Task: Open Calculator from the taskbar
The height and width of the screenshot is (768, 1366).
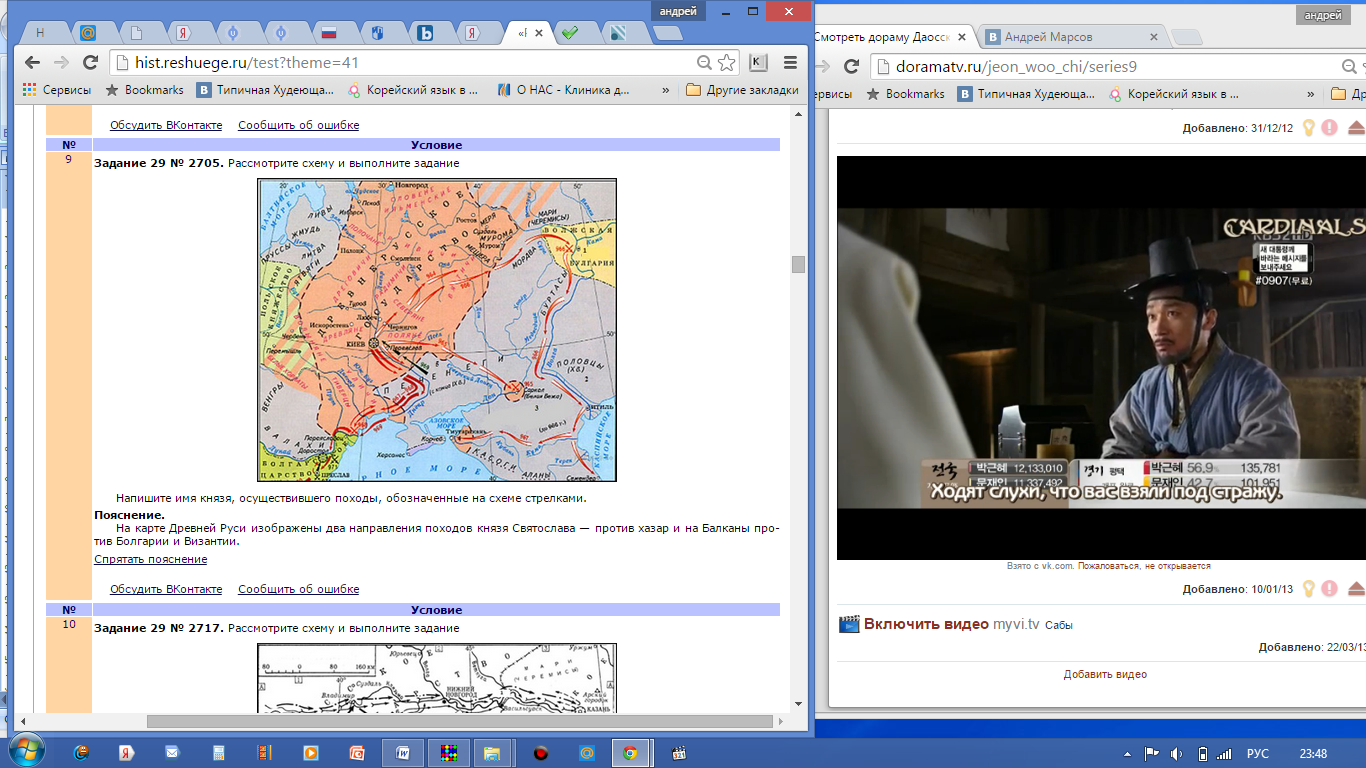Action: click(x=219, y=752)
